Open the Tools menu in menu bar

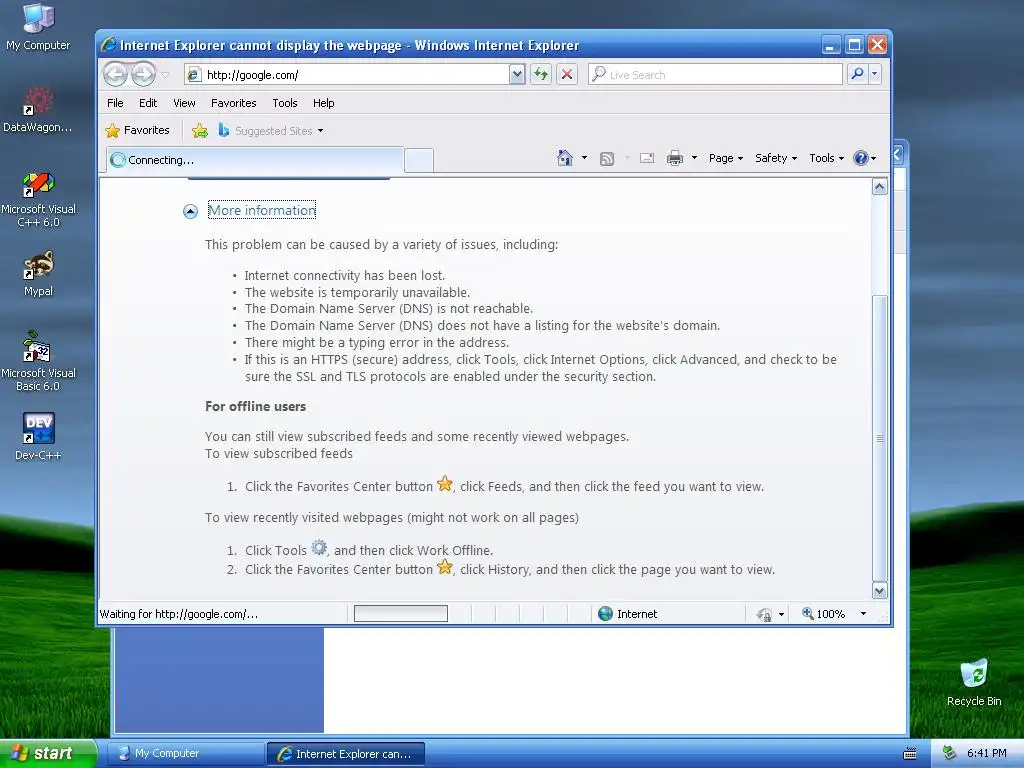285,103
